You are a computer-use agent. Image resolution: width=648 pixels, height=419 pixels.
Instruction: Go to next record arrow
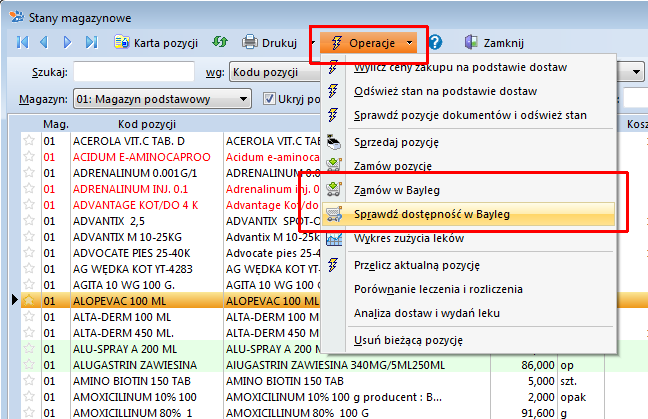click(67, 42)
